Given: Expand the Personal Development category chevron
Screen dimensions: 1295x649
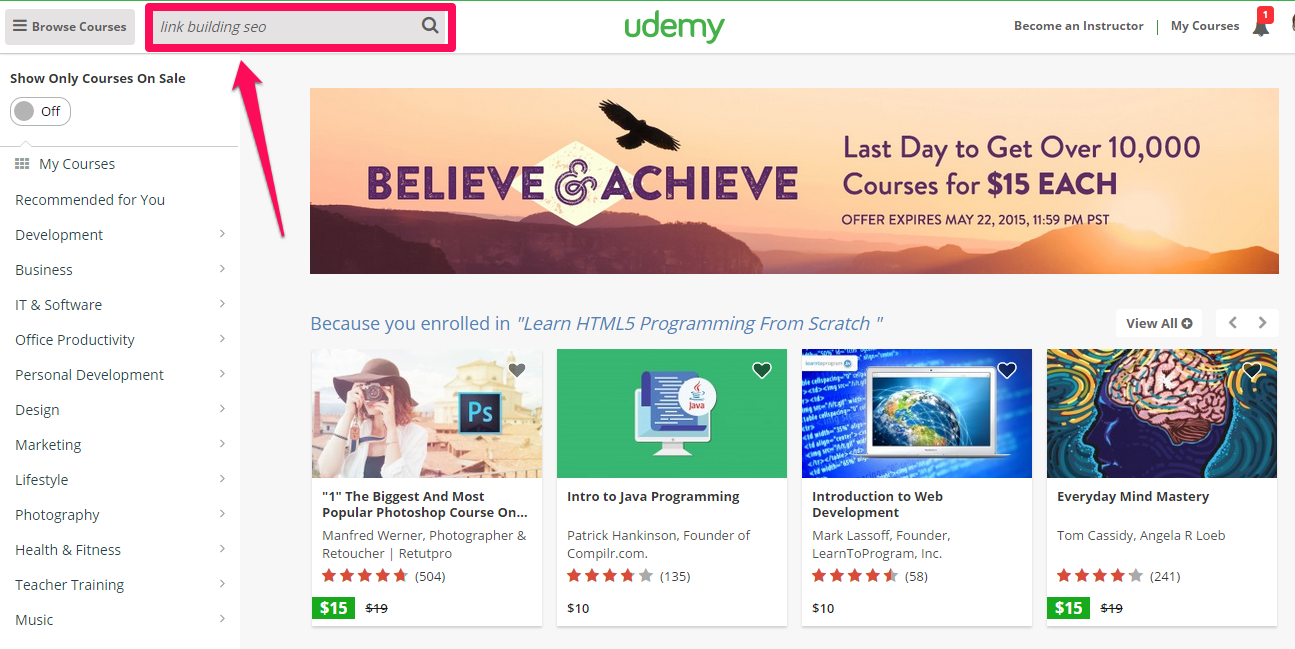Looking at the screenshot, I should (222, 374).
